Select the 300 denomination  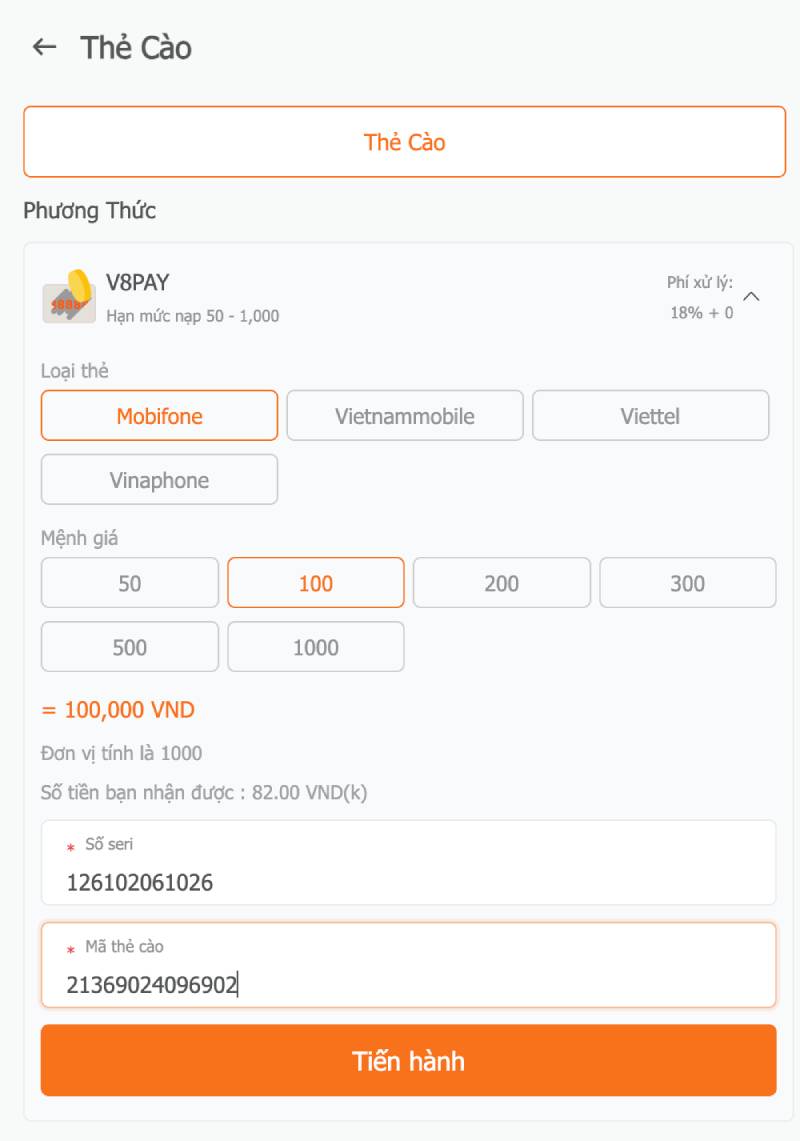click(x=687, y=583)
